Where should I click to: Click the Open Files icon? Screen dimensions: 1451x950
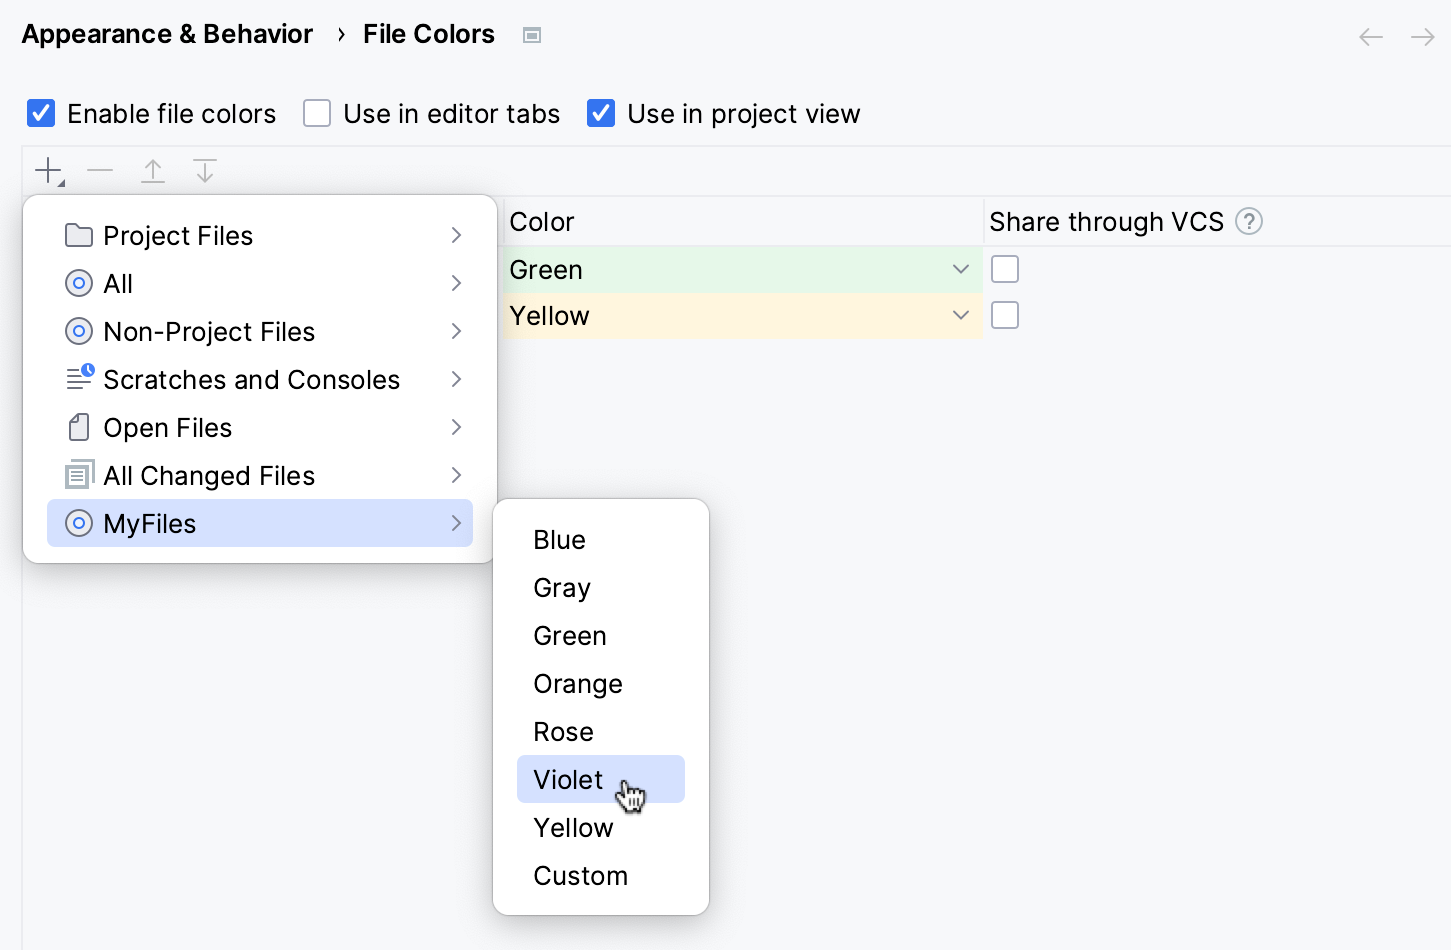click(x=79, y=427)
